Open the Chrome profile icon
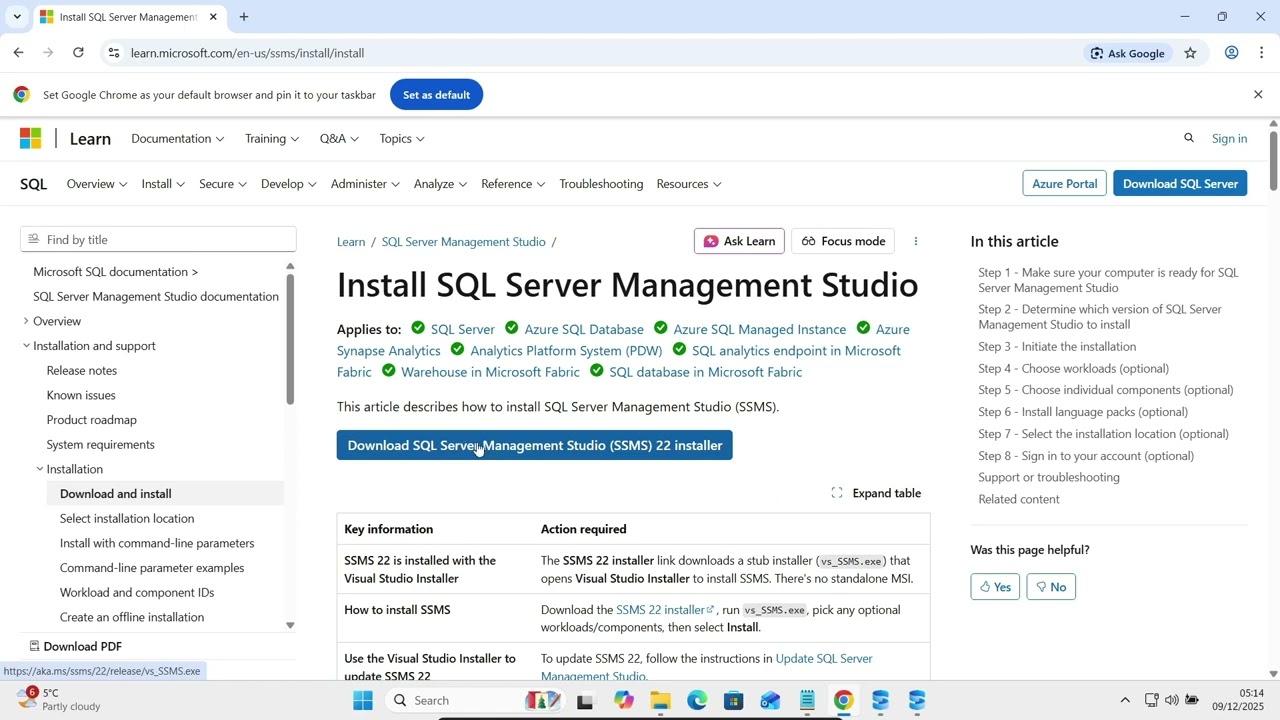 coord(1232,53)
